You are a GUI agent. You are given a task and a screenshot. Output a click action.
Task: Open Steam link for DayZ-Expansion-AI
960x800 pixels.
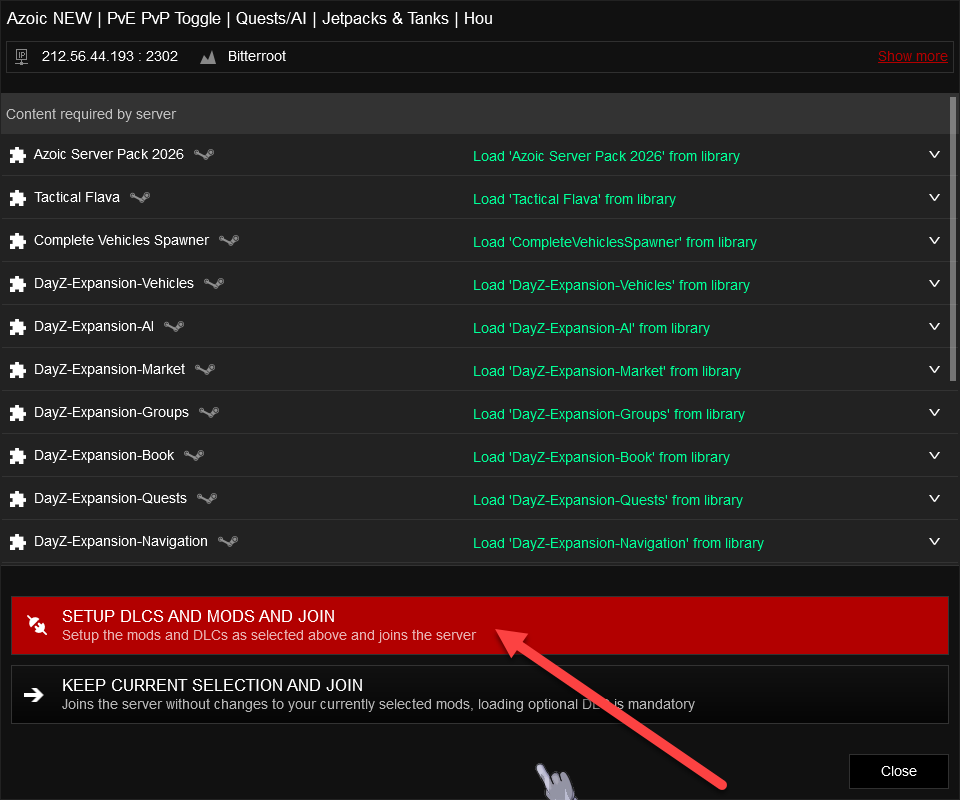[x=174, y=326]
